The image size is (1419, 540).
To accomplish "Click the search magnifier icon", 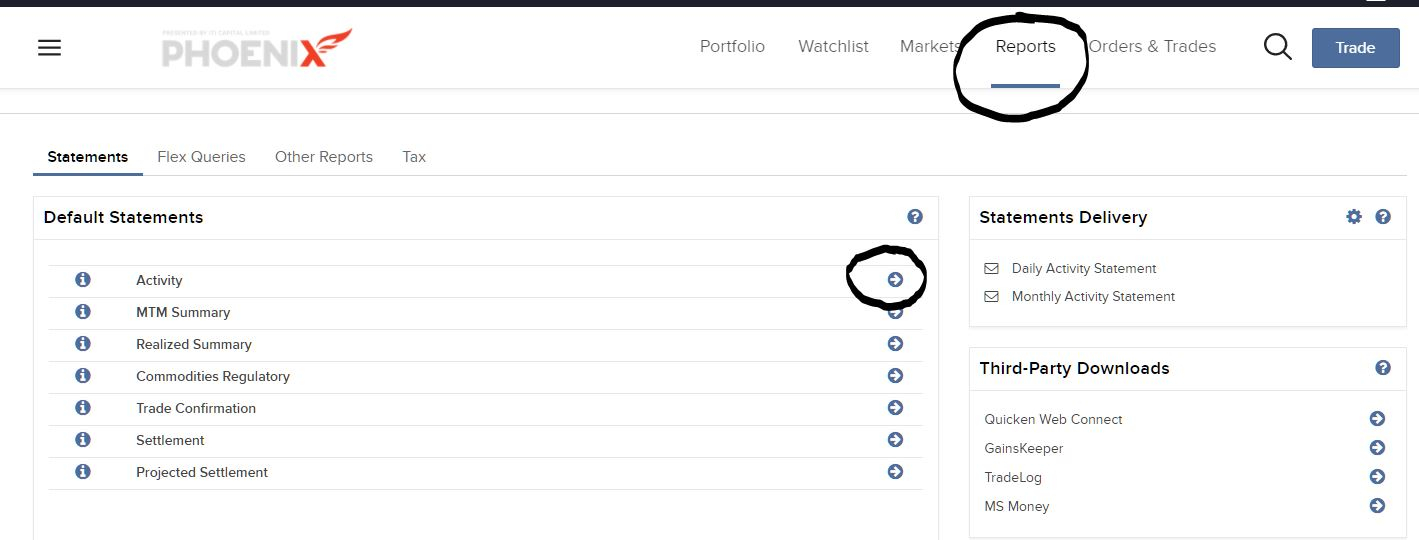I will tap(1277, 47).
